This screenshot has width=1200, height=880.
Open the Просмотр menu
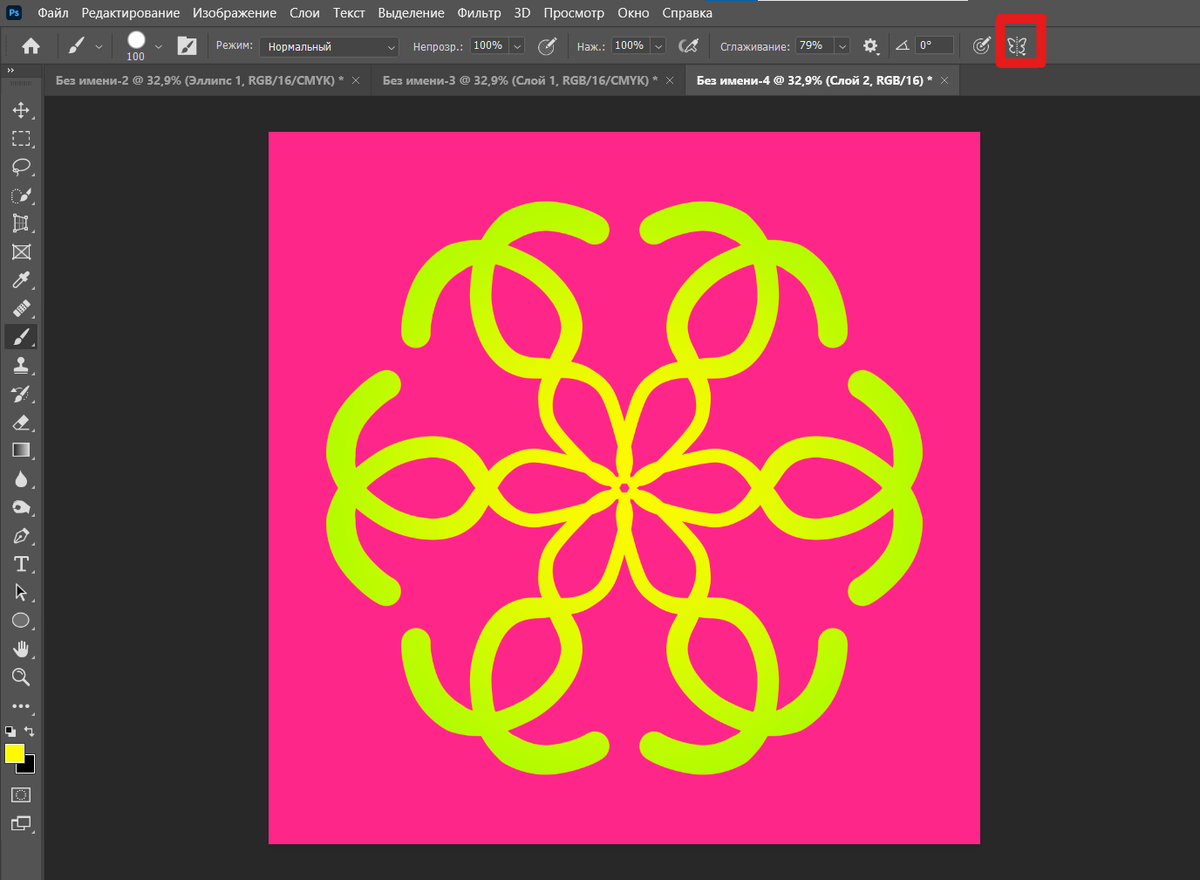[574, 13]
